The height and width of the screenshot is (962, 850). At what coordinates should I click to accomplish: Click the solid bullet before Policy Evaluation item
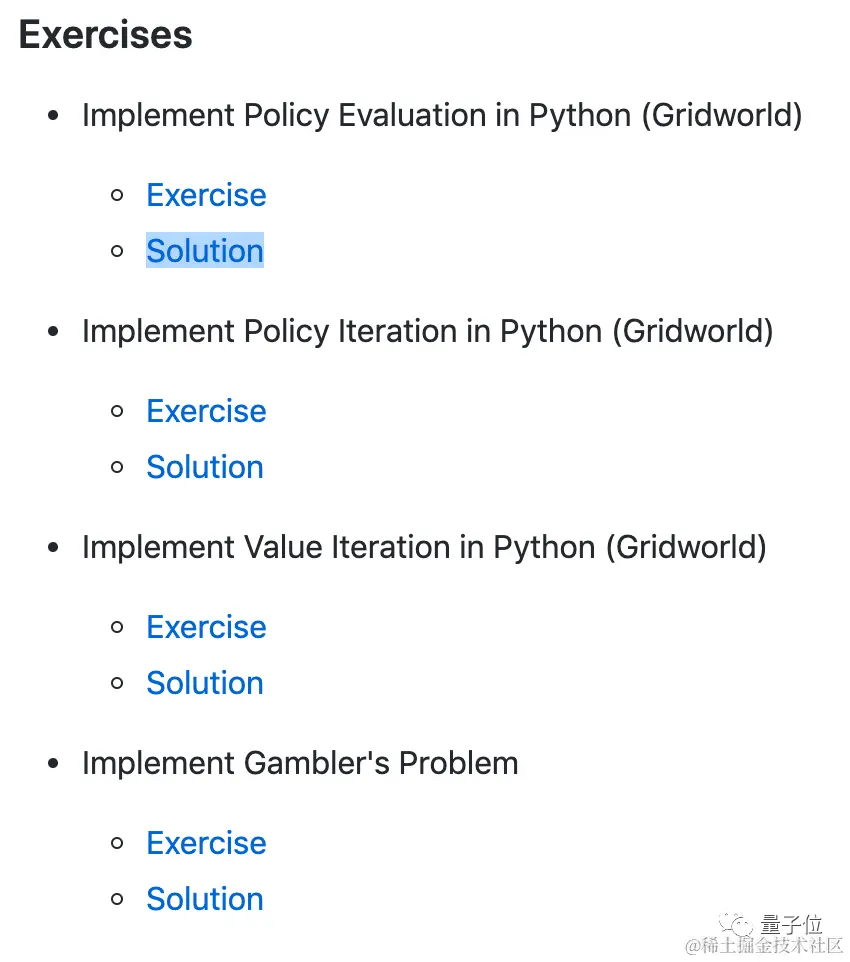[54, 116]
